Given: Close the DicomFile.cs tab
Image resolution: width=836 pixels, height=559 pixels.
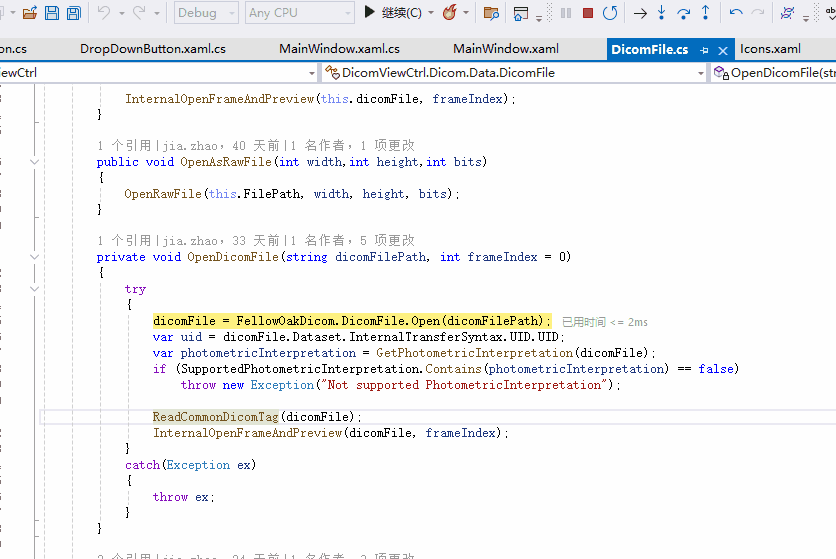Looking at the screenshot, I should pyautogui.click(x=723, y=51).
